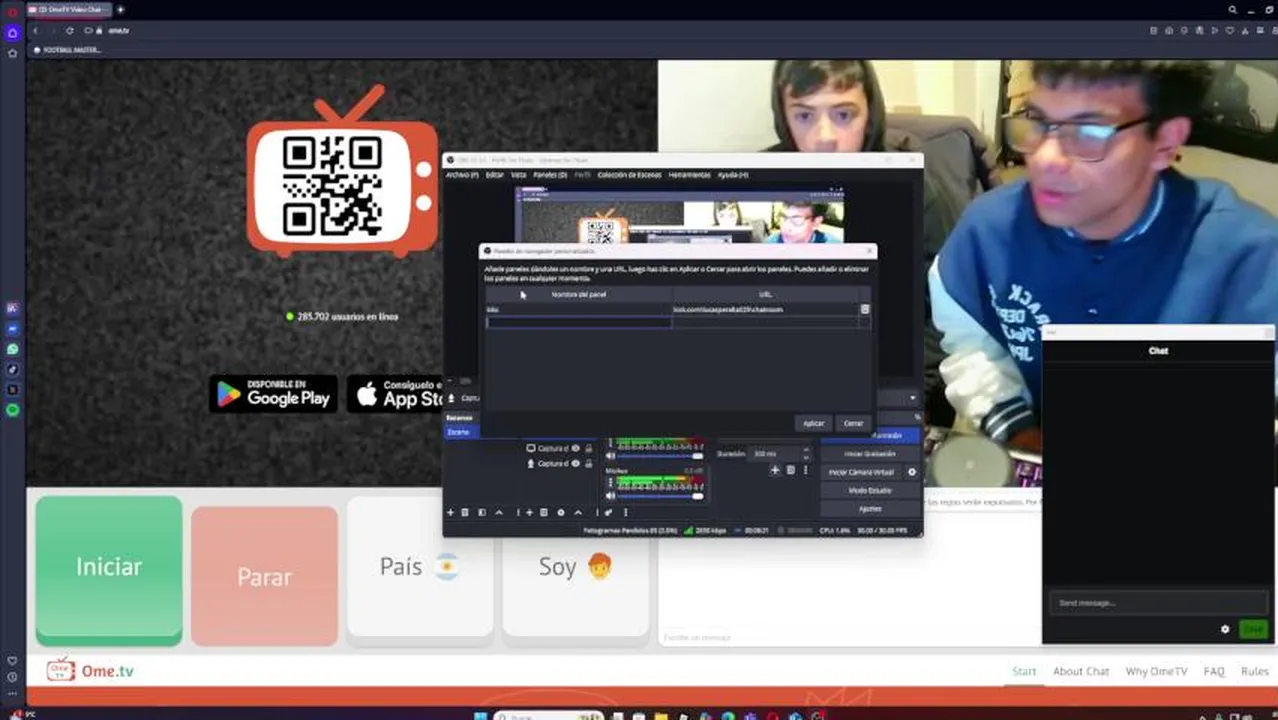Open the App Store download badge

[395, 393]
